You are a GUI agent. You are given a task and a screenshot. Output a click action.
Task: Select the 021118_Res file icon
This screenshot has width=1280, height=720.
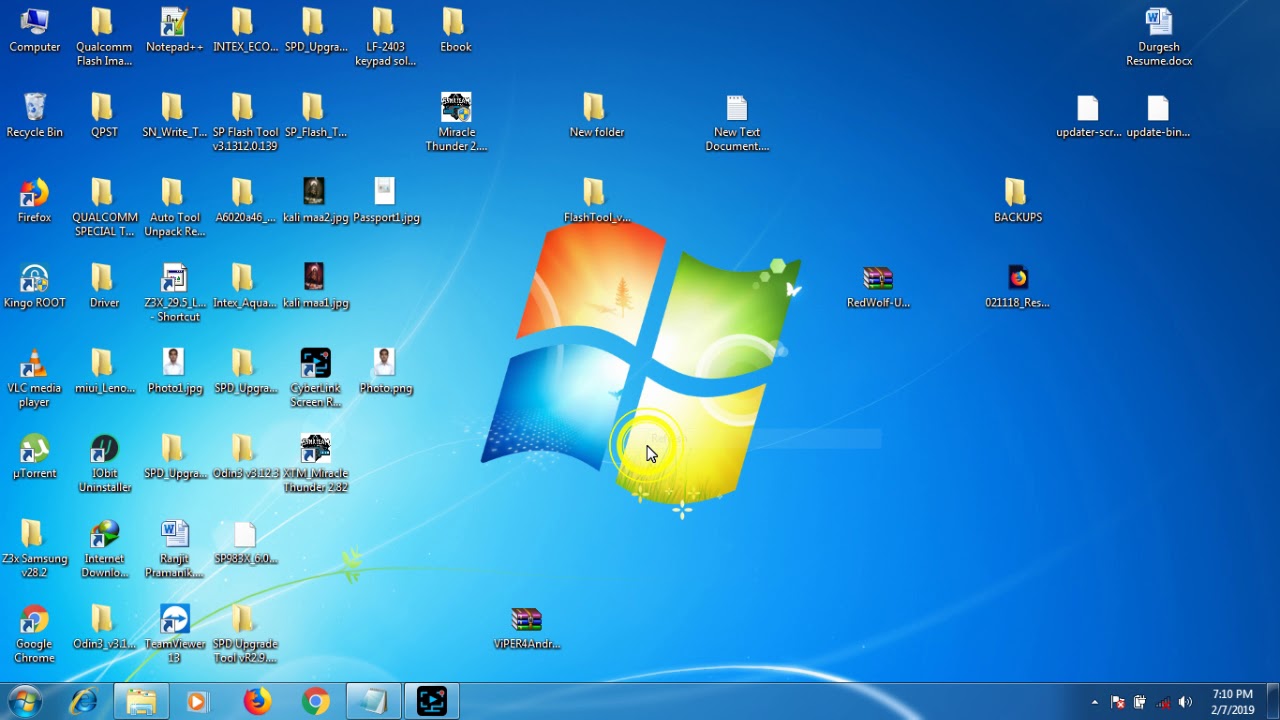coord(1017,286)
